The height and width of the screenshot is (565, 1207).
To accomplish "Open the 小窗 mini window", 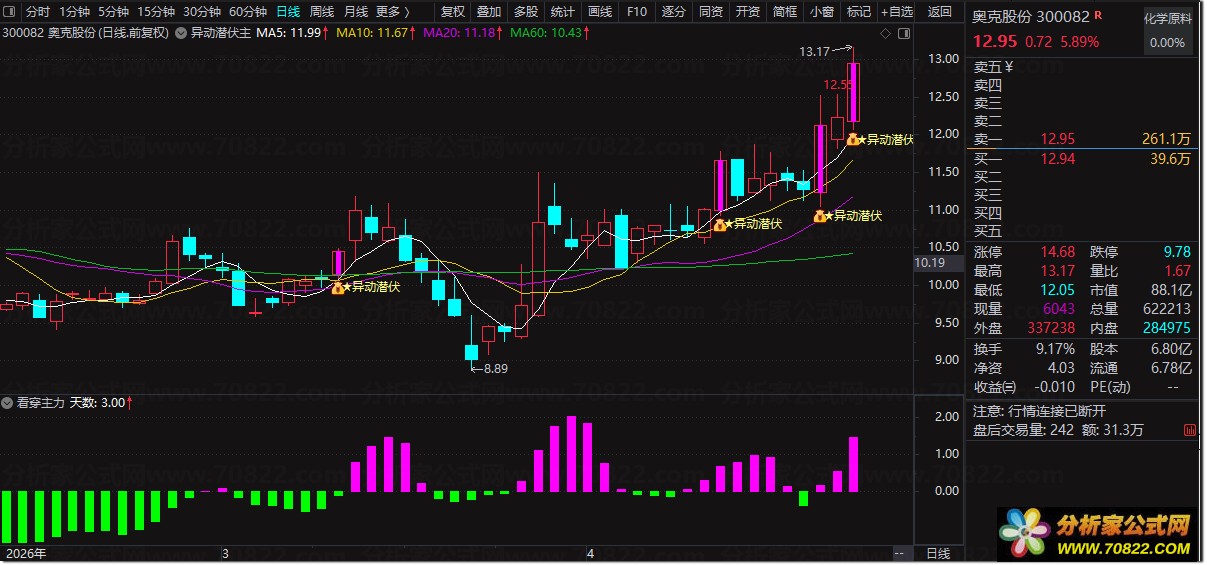I will (x=822, y=12).
